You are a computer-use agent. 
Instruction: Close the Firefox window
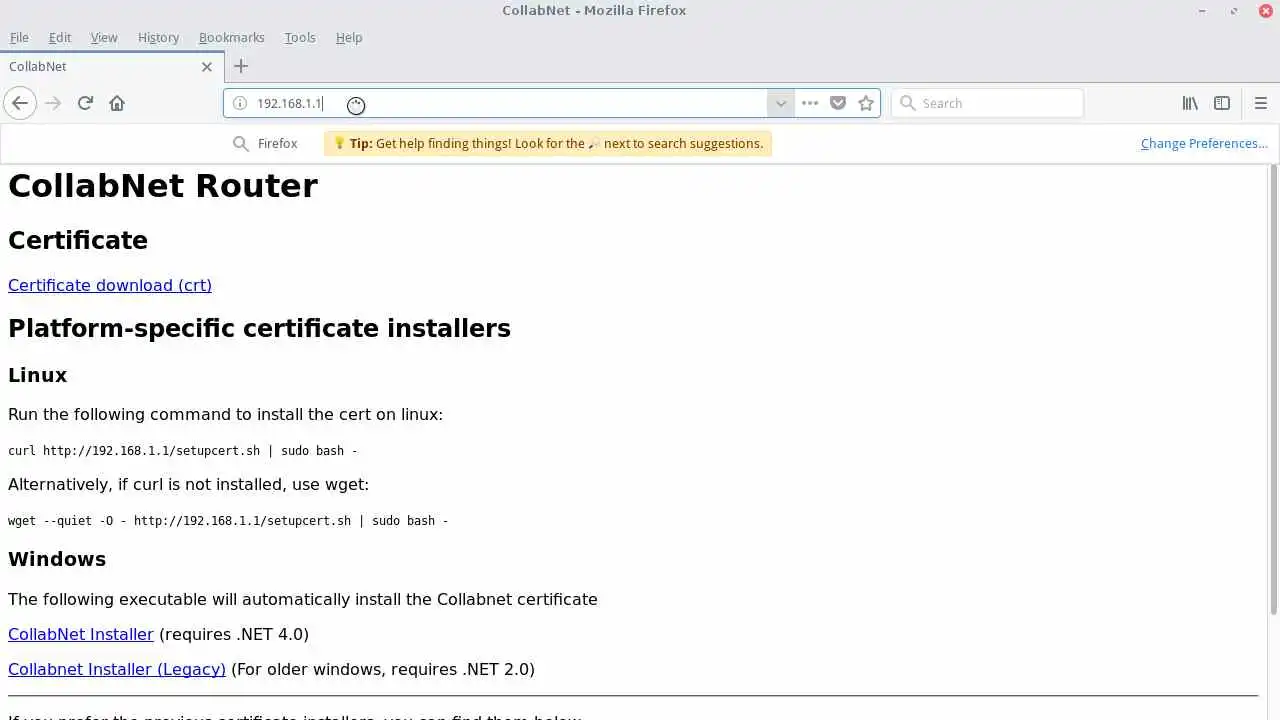pyautogui.click(x=1264, y=10)
